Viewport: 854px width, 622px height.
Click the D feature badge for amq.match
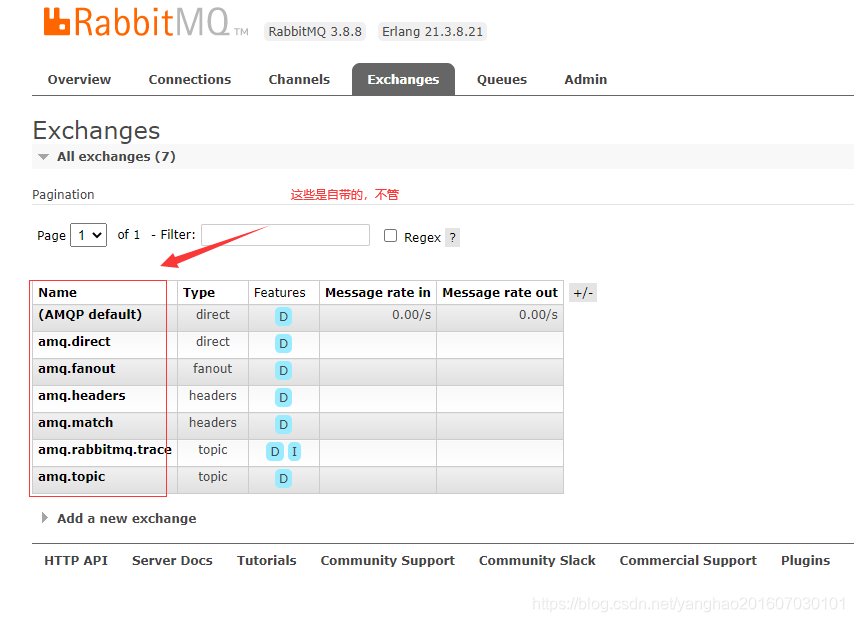[283, 424]
